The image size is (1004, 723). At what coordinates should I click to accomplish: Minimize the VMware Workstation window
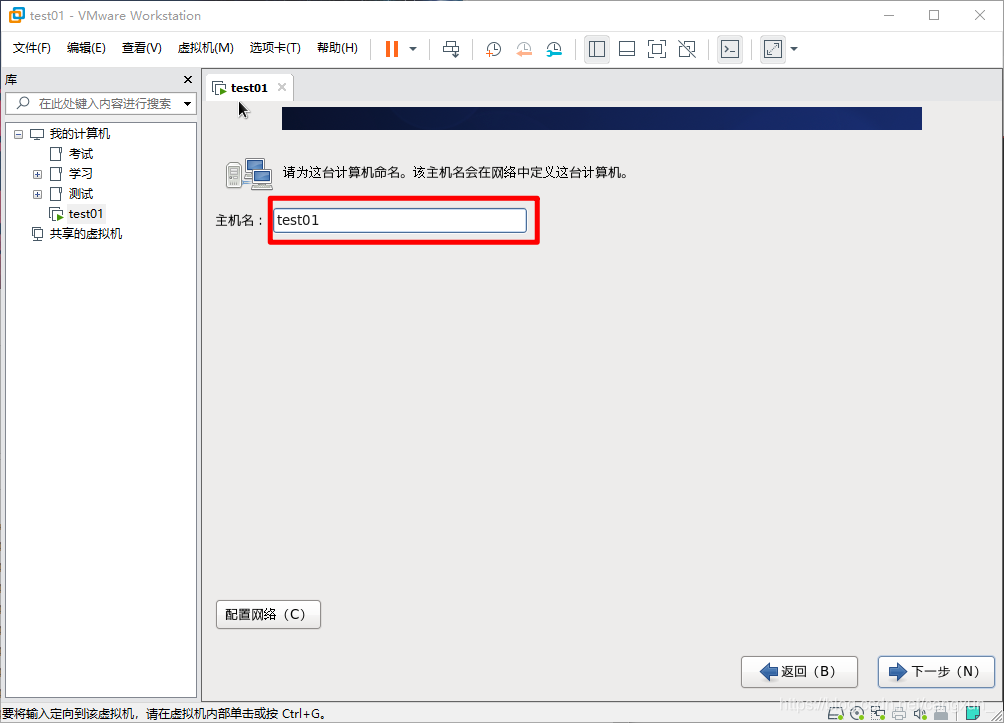(x=889, y=15)
